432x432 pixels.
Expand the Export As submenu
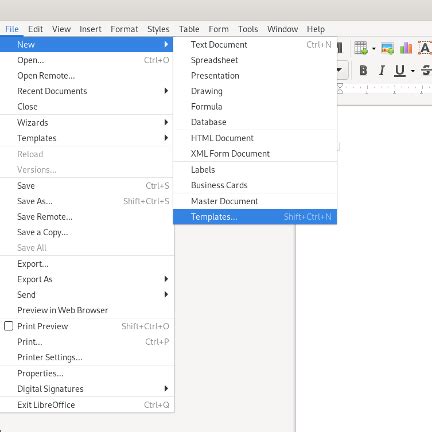pyautogui.click(x=86, y=279)
